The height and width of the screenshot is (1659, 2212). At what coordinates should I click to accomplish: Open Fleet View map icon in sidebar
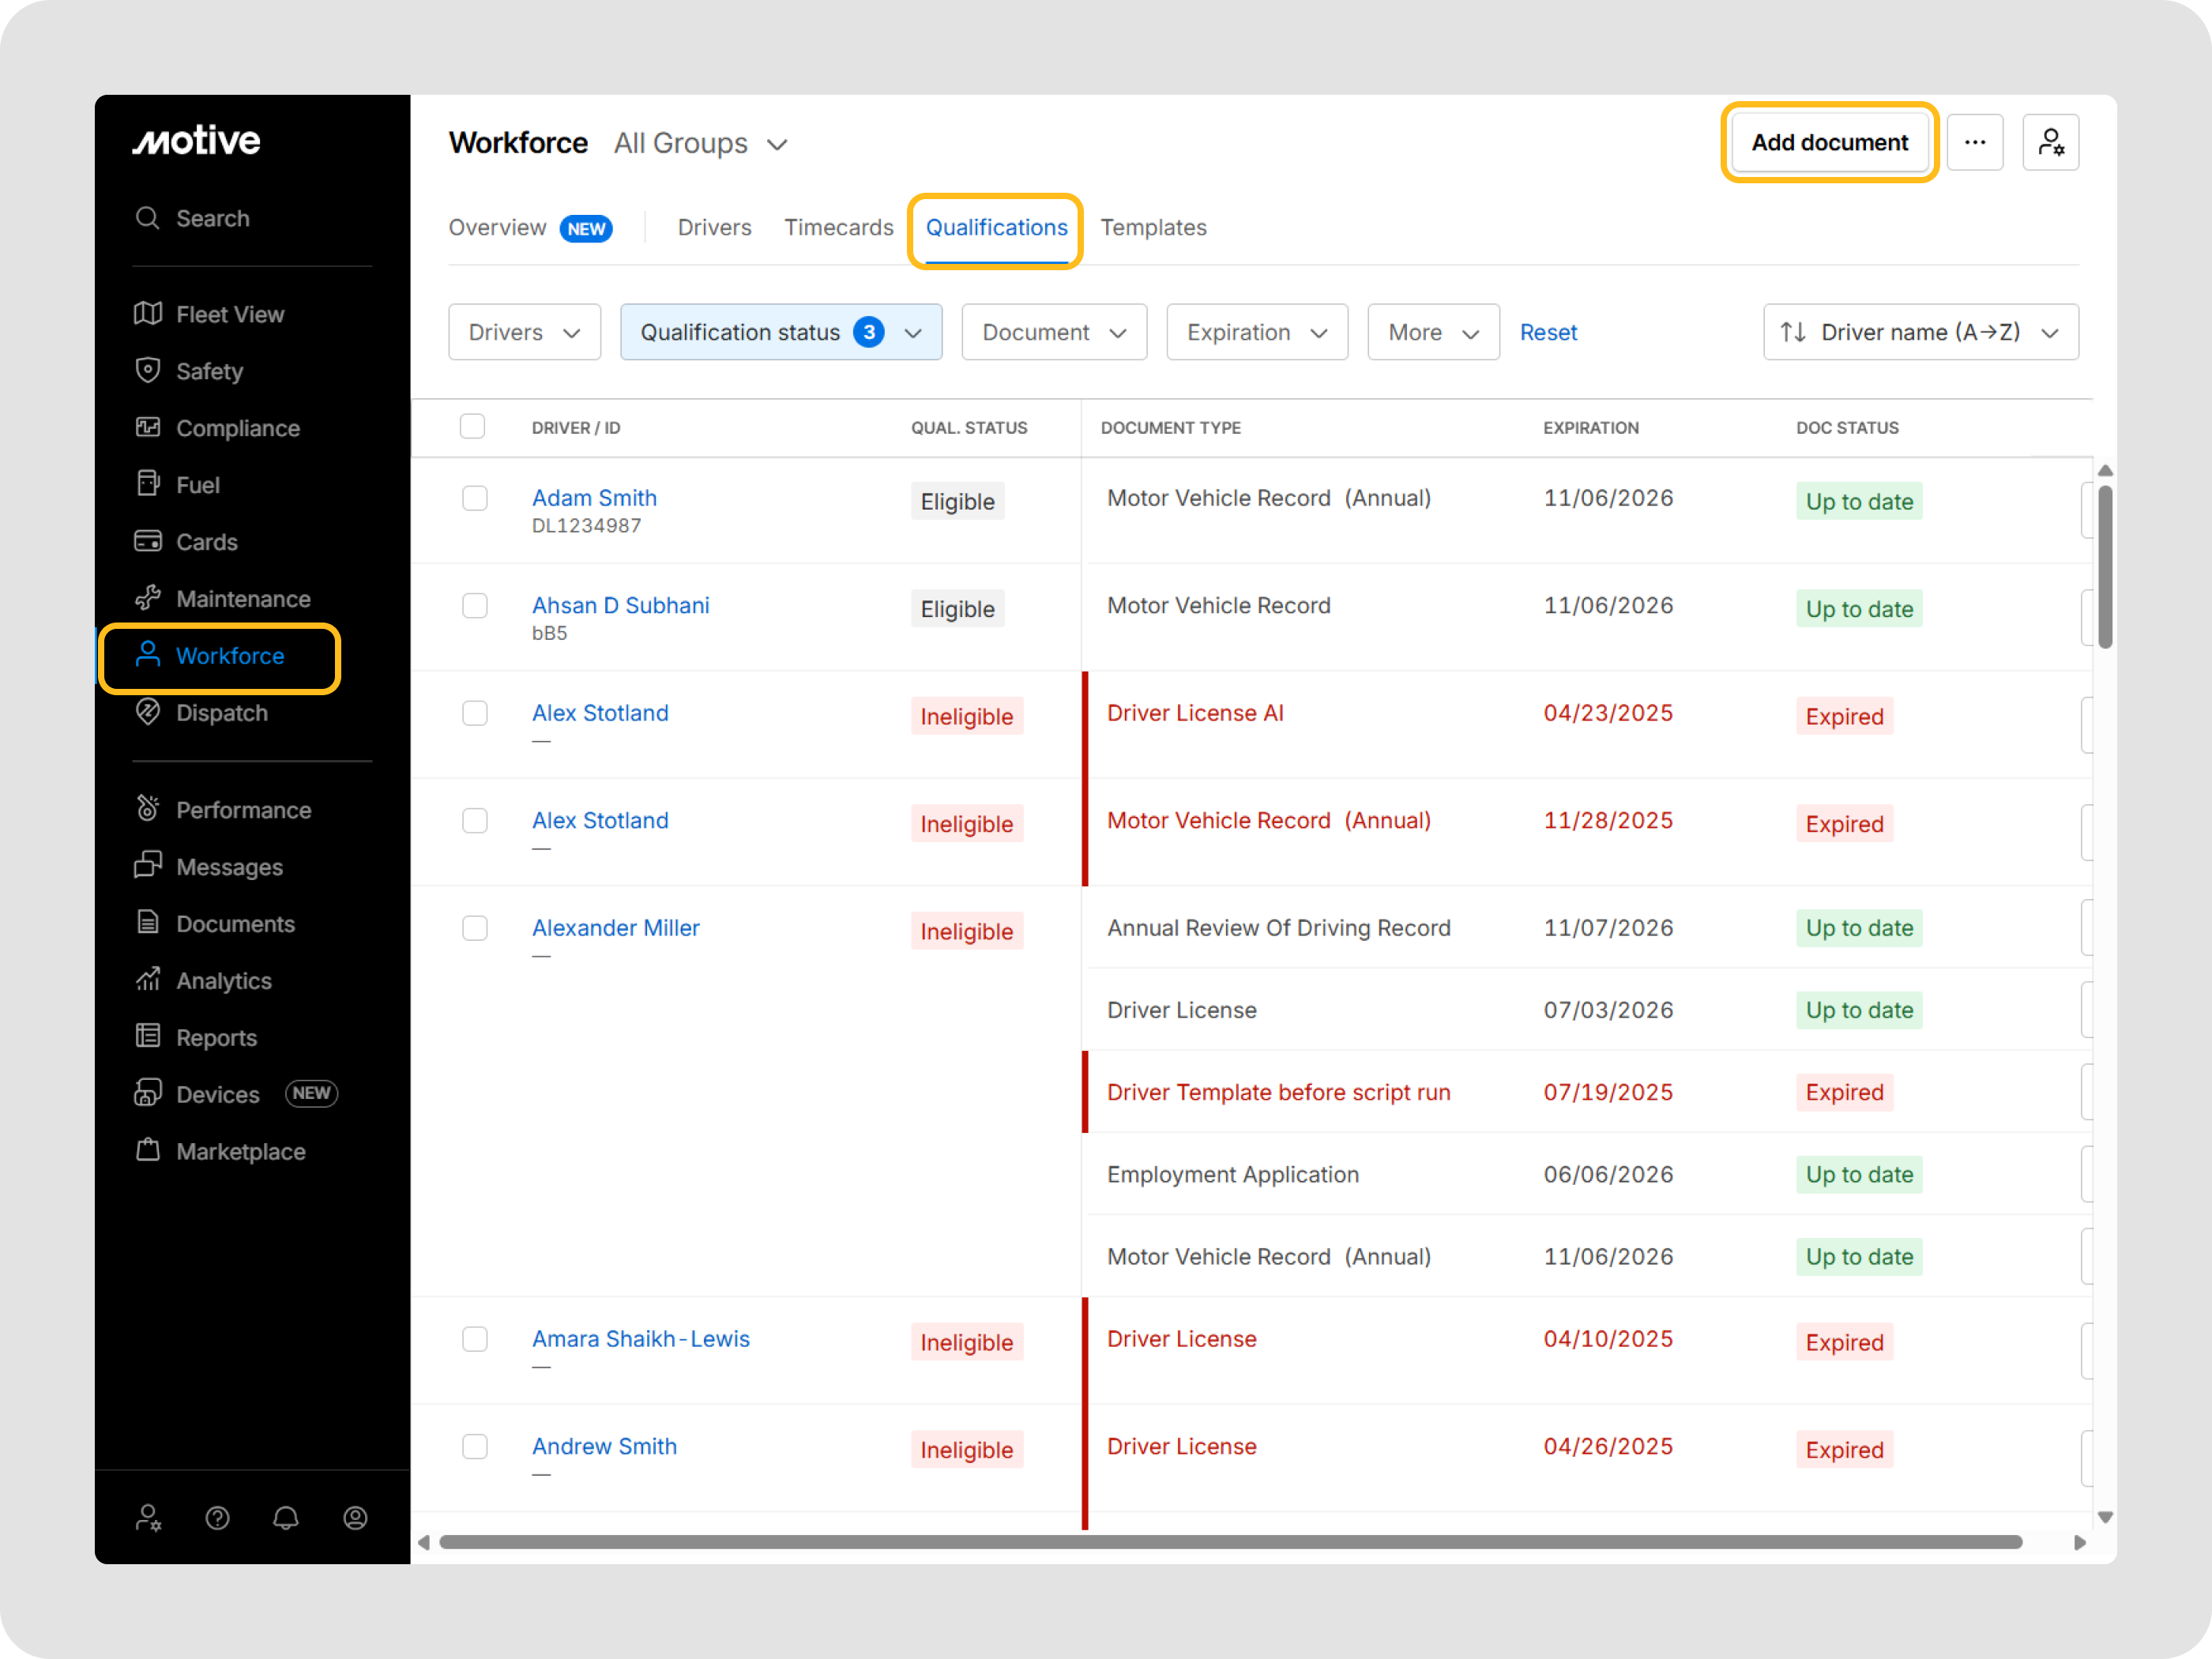click(148, 314)
